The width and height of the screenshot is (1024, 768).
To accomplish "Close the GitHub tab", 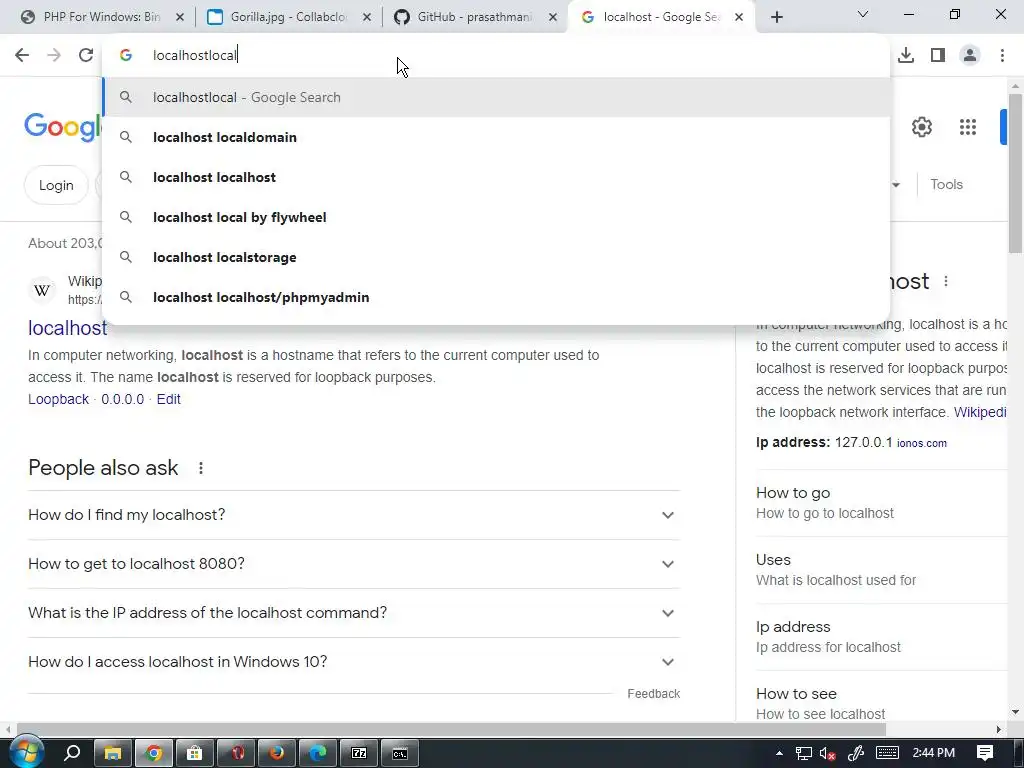I will (553, 17).
